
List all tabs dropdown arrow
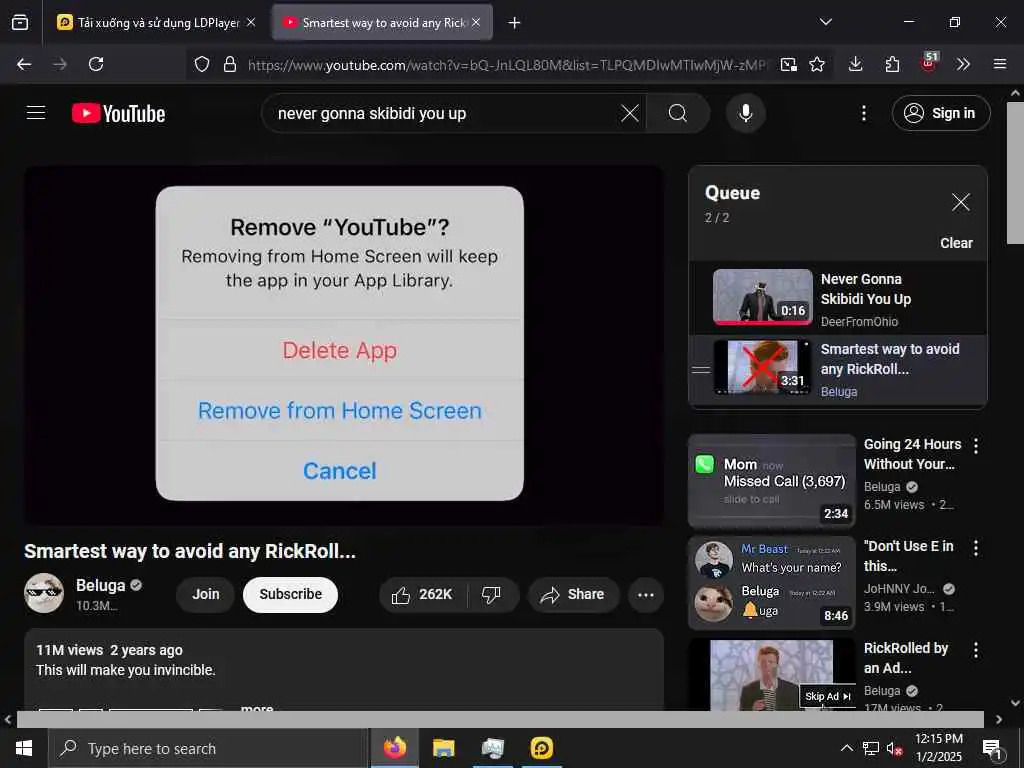coord(825,22)
